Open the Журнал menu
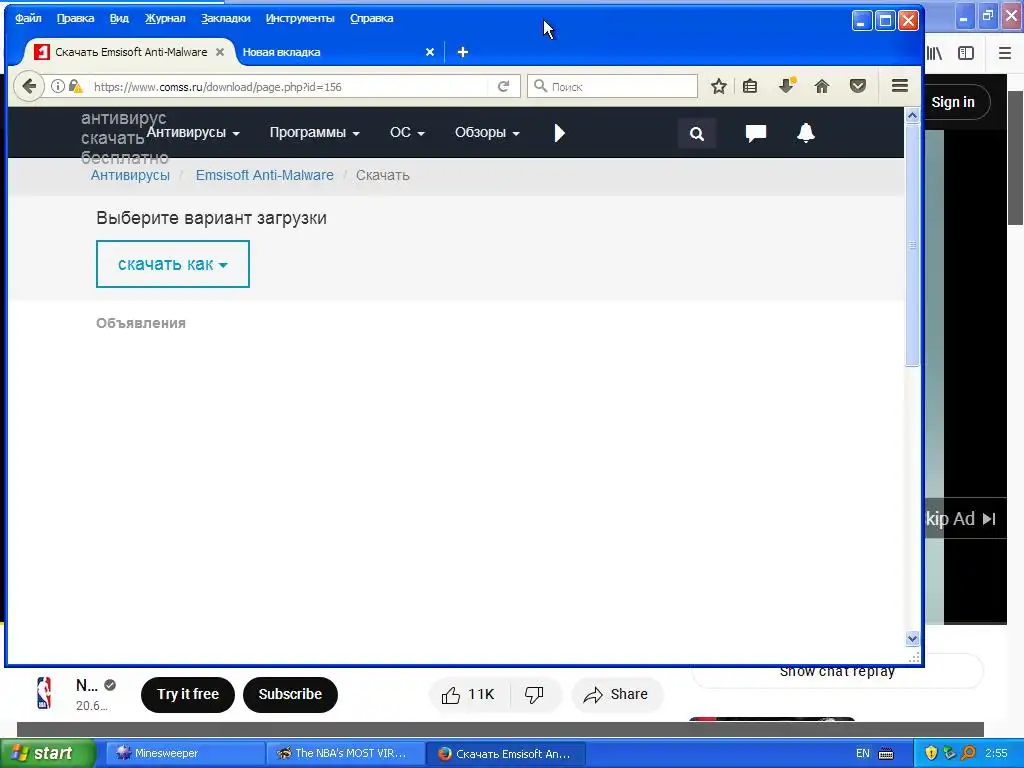The width and height of the screenshot is (1024, 768). coord(165,18)
